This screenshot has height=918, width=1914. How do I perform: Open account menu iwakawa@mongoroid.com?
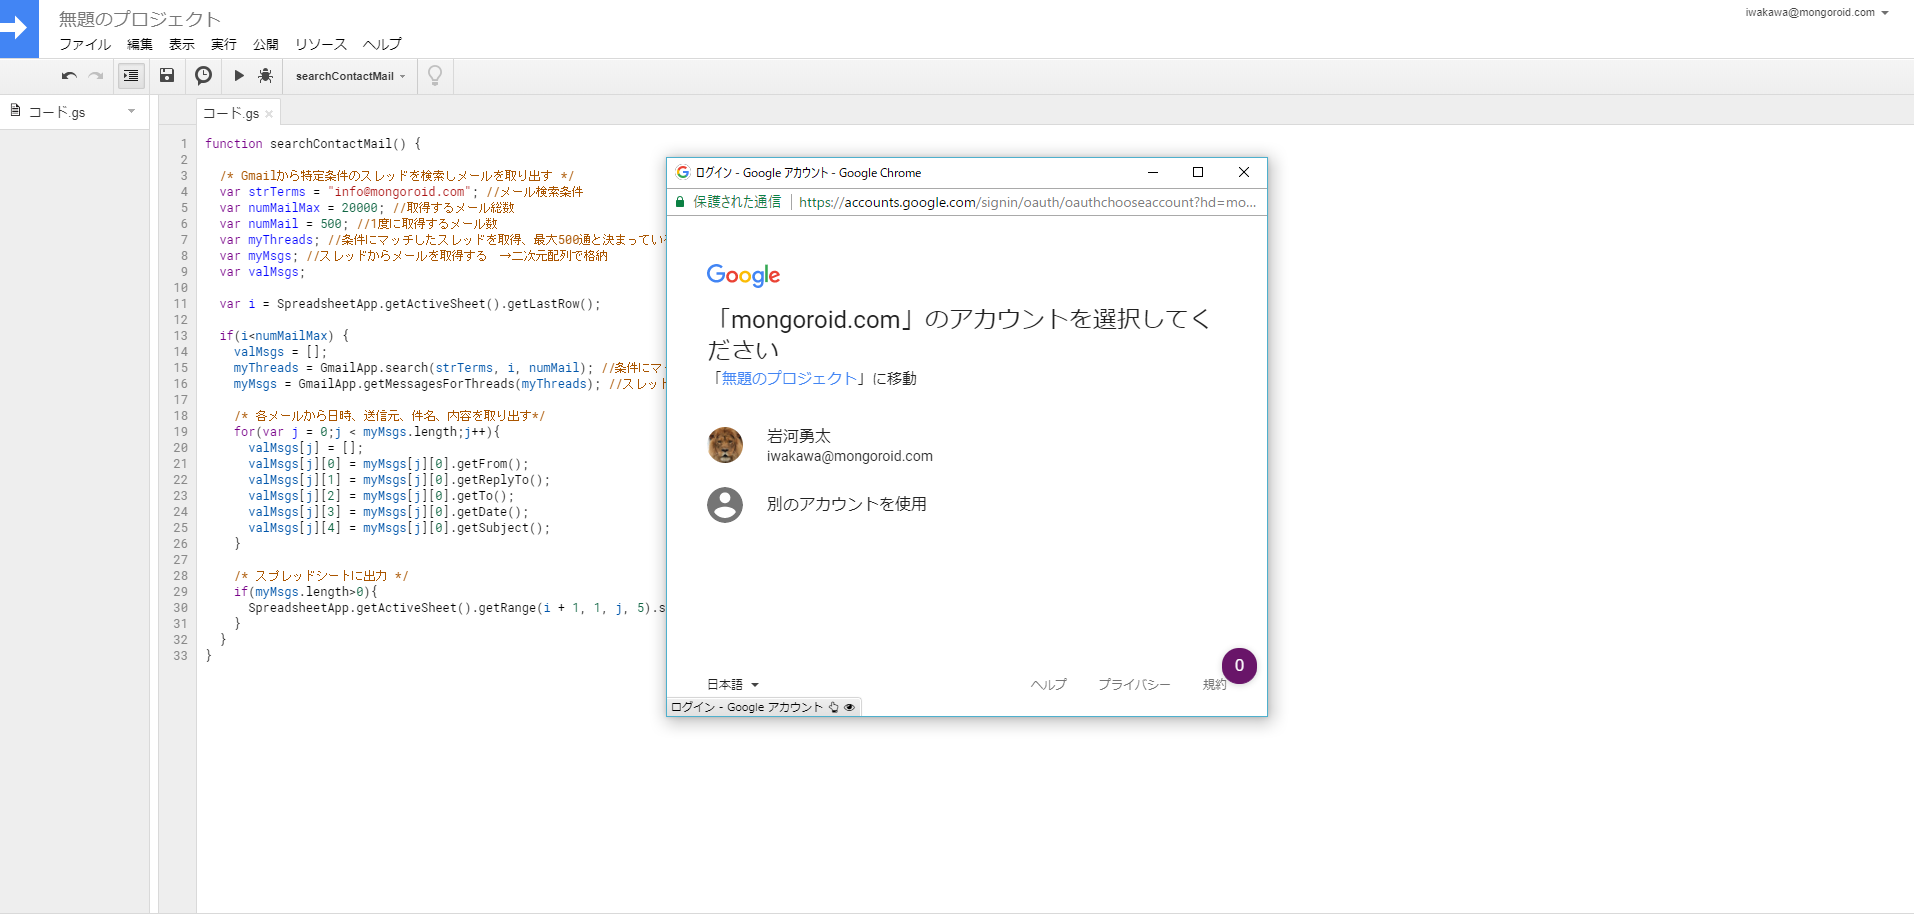pos(1817,13)
